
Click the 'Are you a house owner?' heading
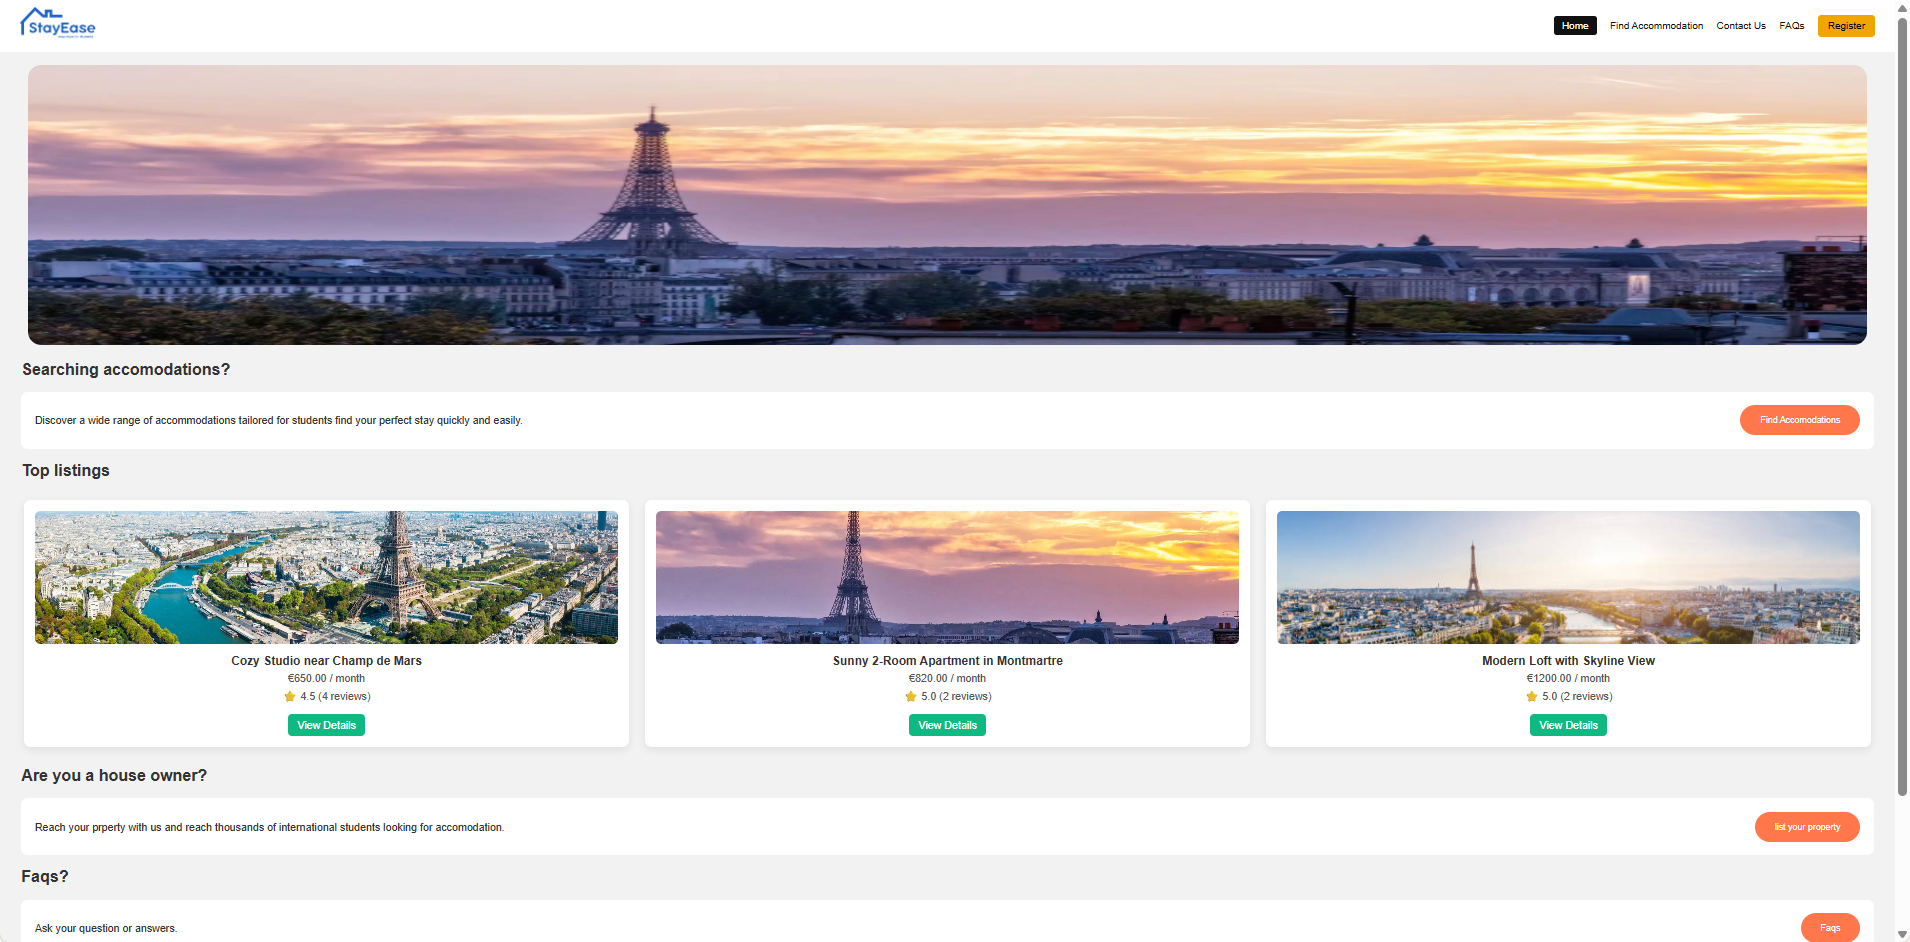(x=114, y=776)
